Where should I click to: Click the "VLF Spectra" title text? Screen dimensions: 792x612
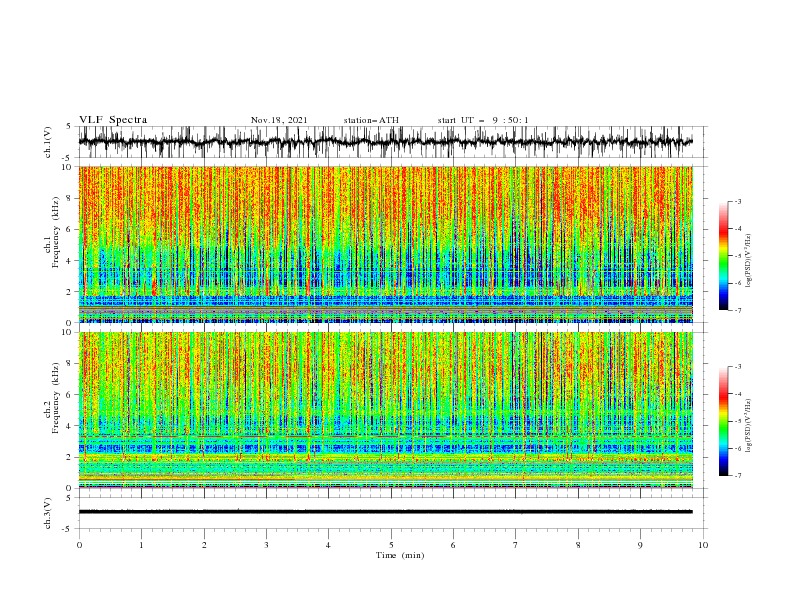(x=113, y=120)
